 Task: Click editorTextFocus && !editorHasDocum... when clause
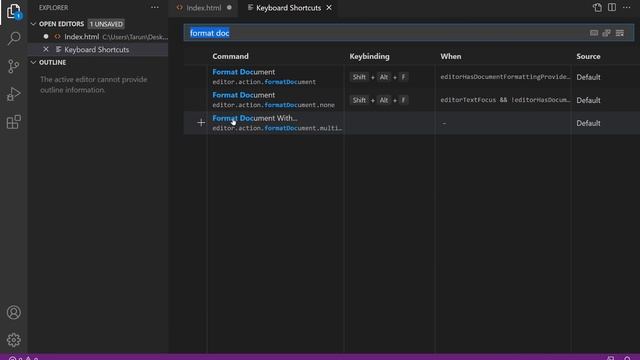pyautogui.click(x=505, y=100)
